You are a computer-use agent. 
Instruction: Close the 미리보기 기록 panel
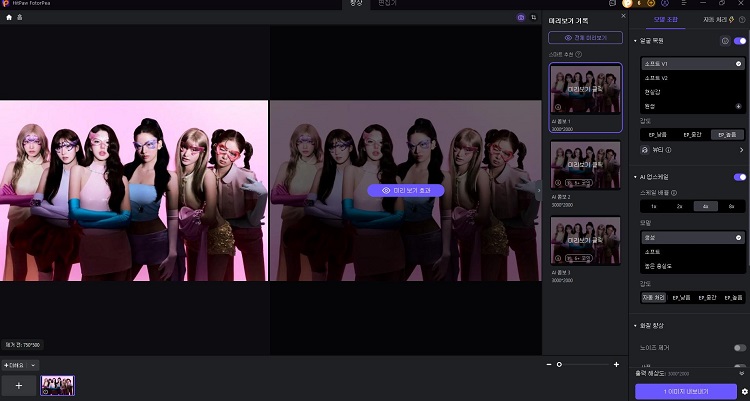pos(623,16)
